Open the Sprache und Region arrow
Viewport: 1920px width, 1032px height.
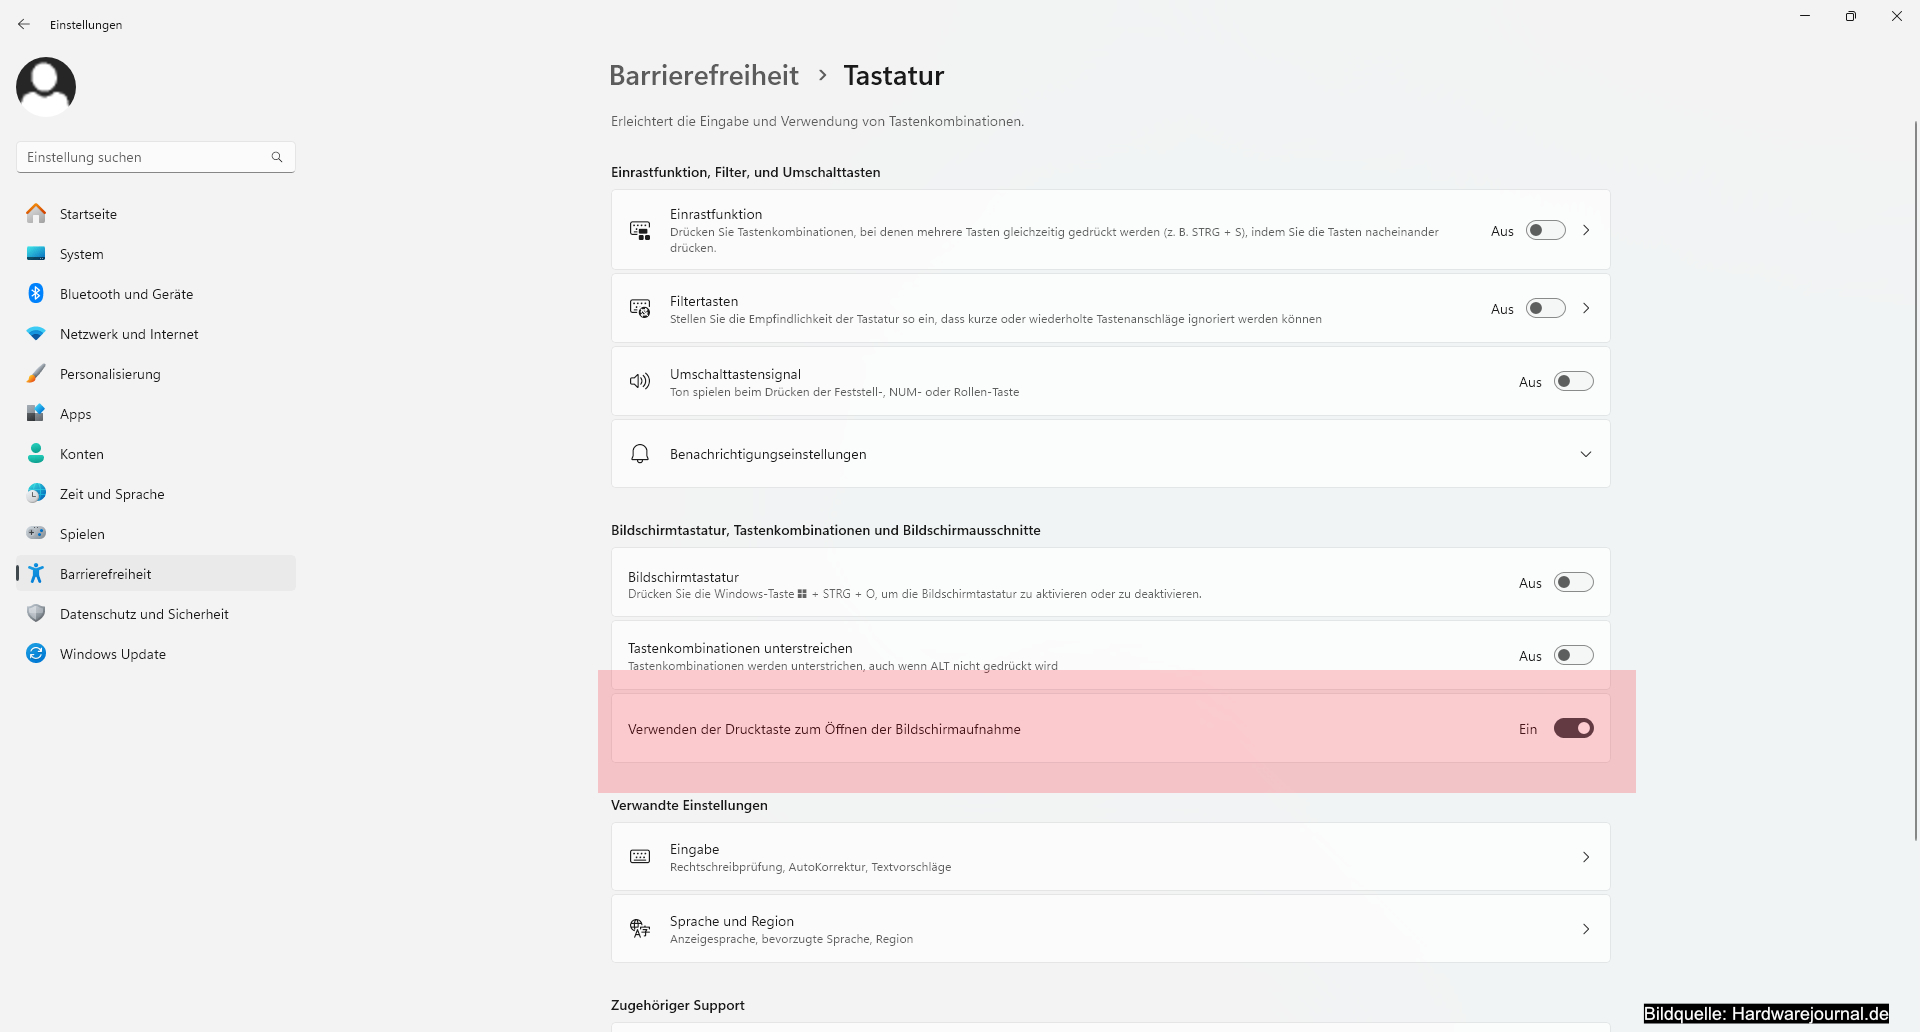1586,929
